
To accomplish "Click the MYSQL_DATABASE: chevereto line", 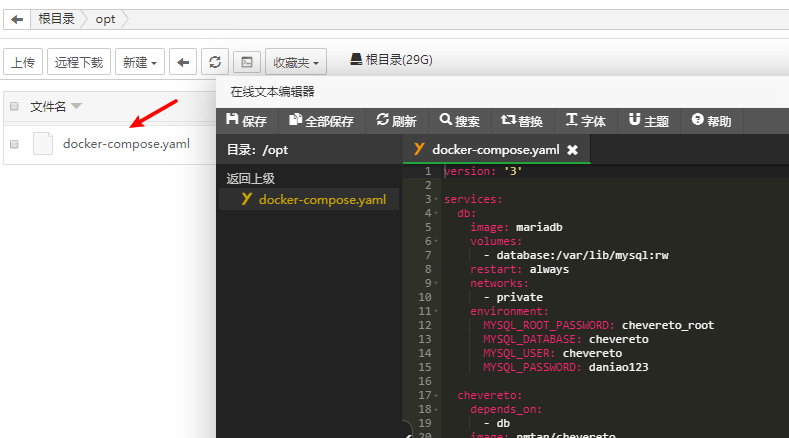I will pos(566,339).
